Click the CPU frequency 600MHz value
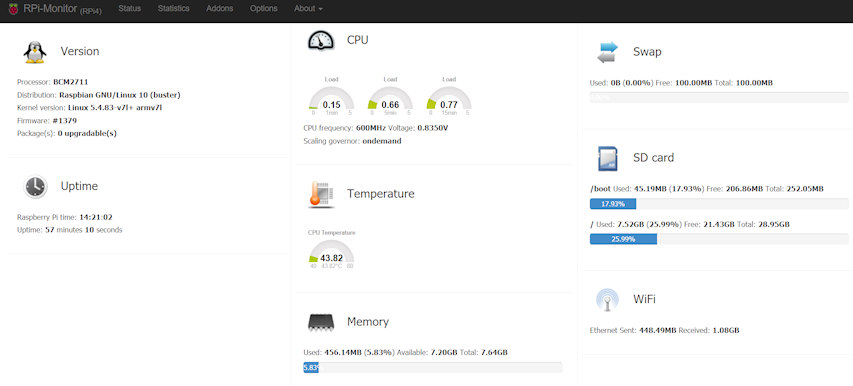 click(370, 128)
